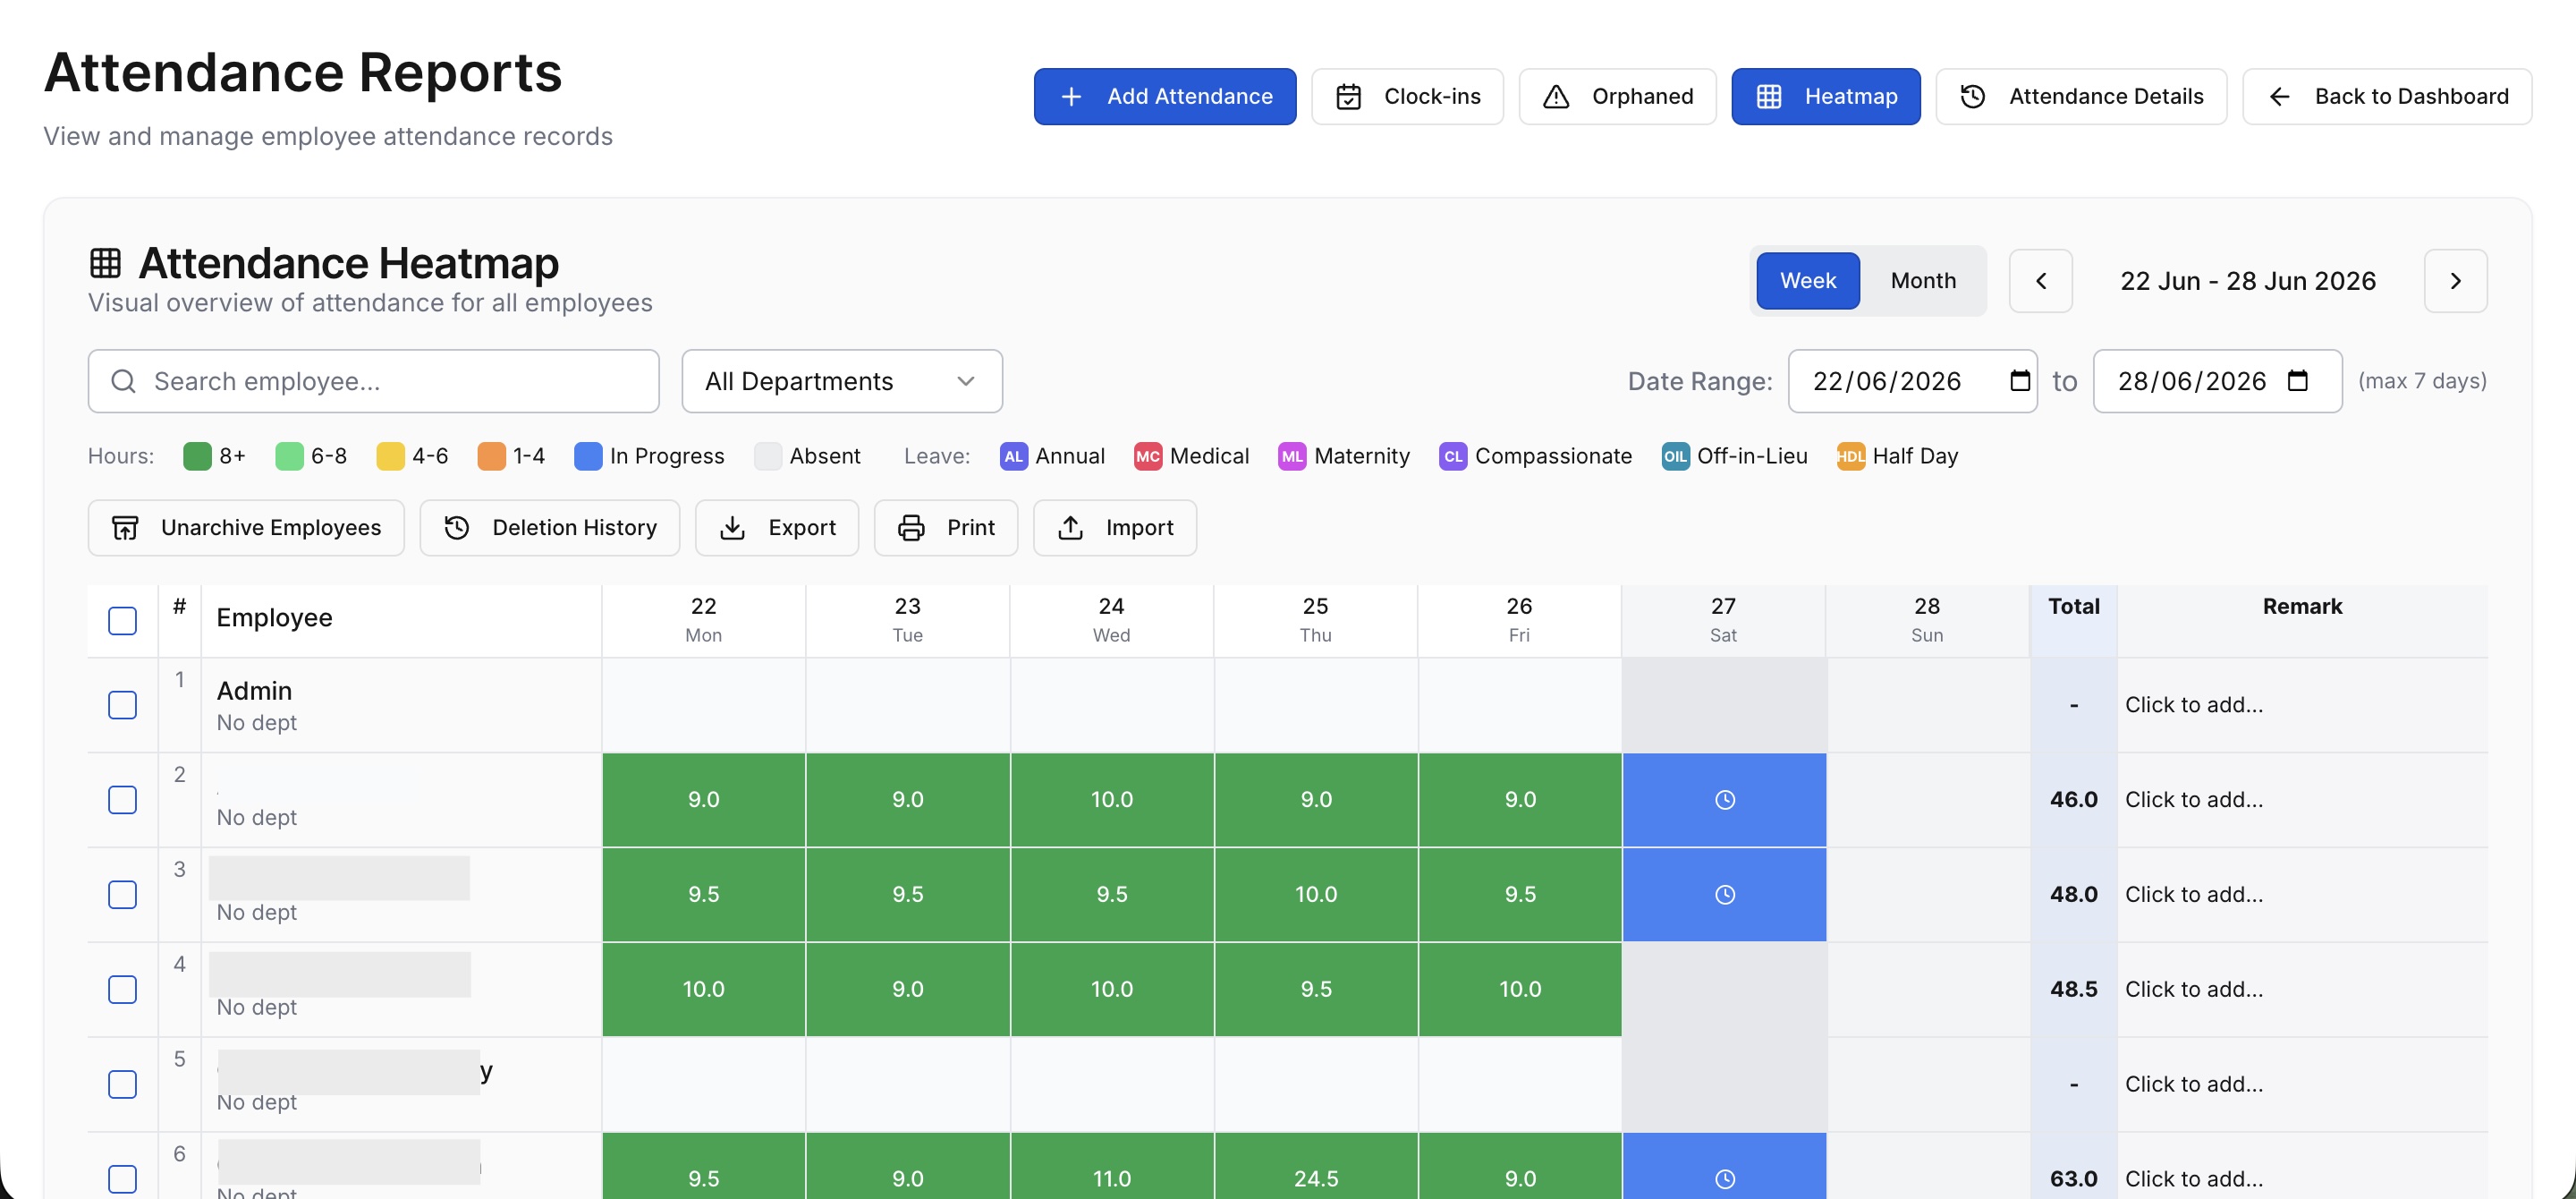Open the start date calendar picker icon
Screen dimensions: 2576x1199
pyautogui.click(x=2019, y=381)
